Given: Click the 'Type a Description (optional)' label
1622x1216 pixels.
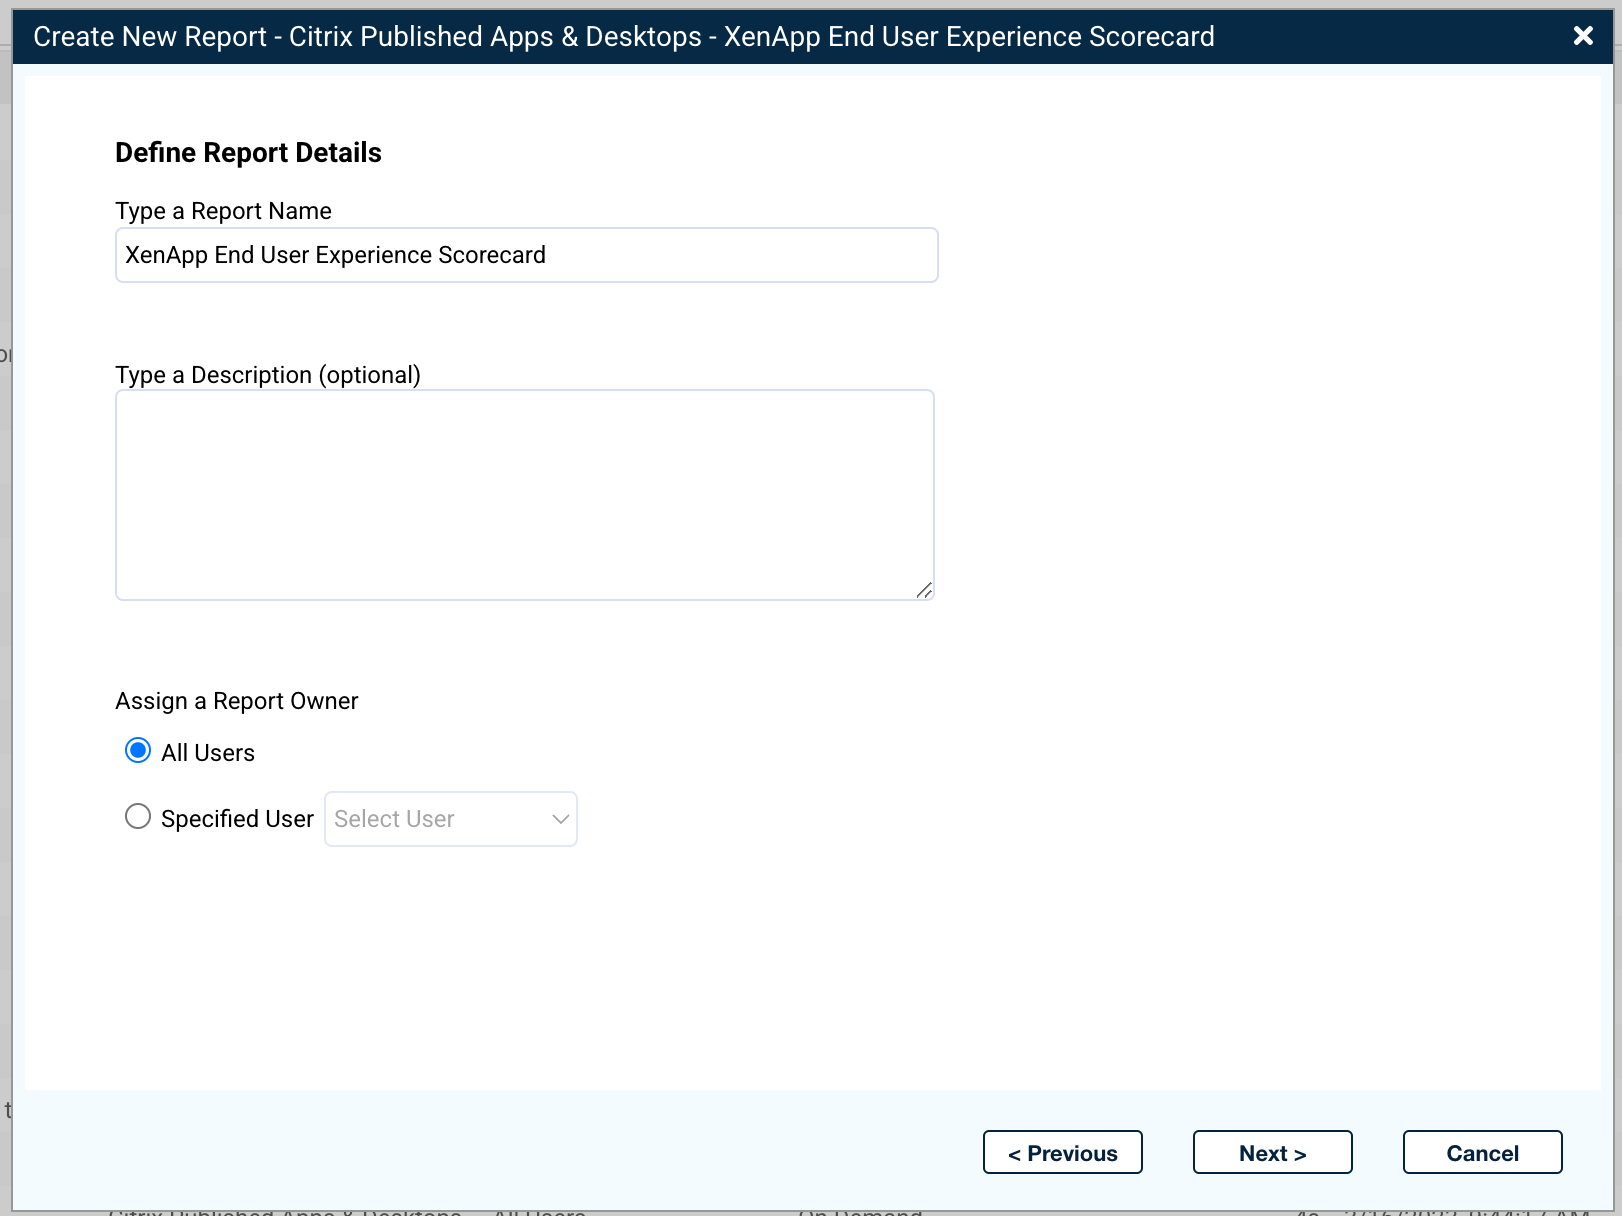Looking at the screenshot, I should 268,375.
